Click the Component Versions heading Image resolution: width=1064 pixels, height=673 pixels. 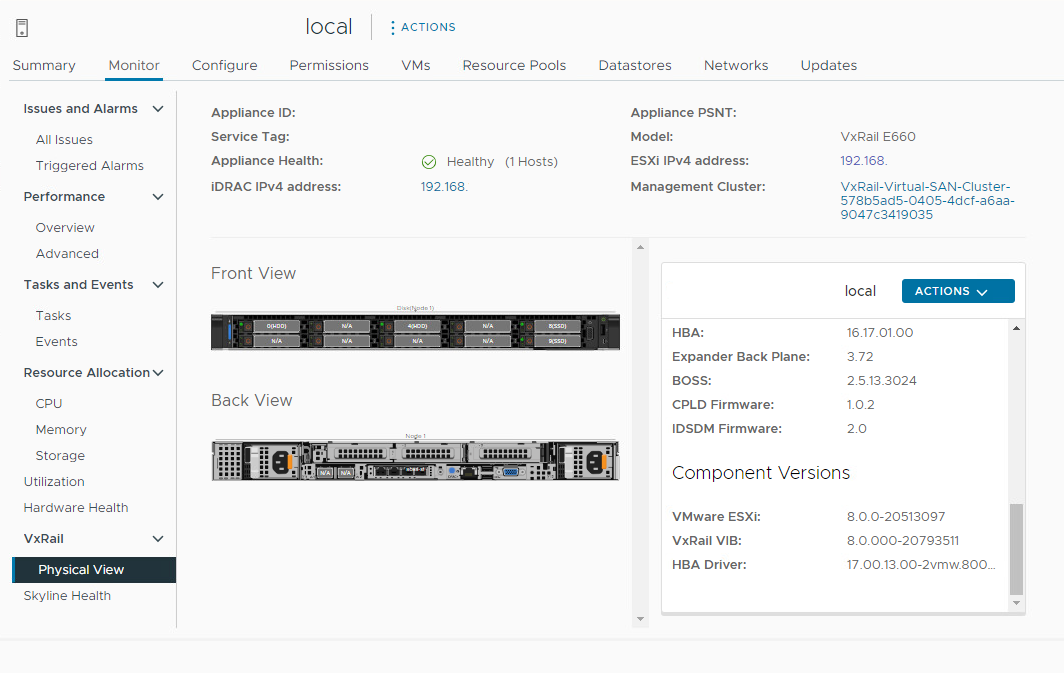tap(761, 473)
